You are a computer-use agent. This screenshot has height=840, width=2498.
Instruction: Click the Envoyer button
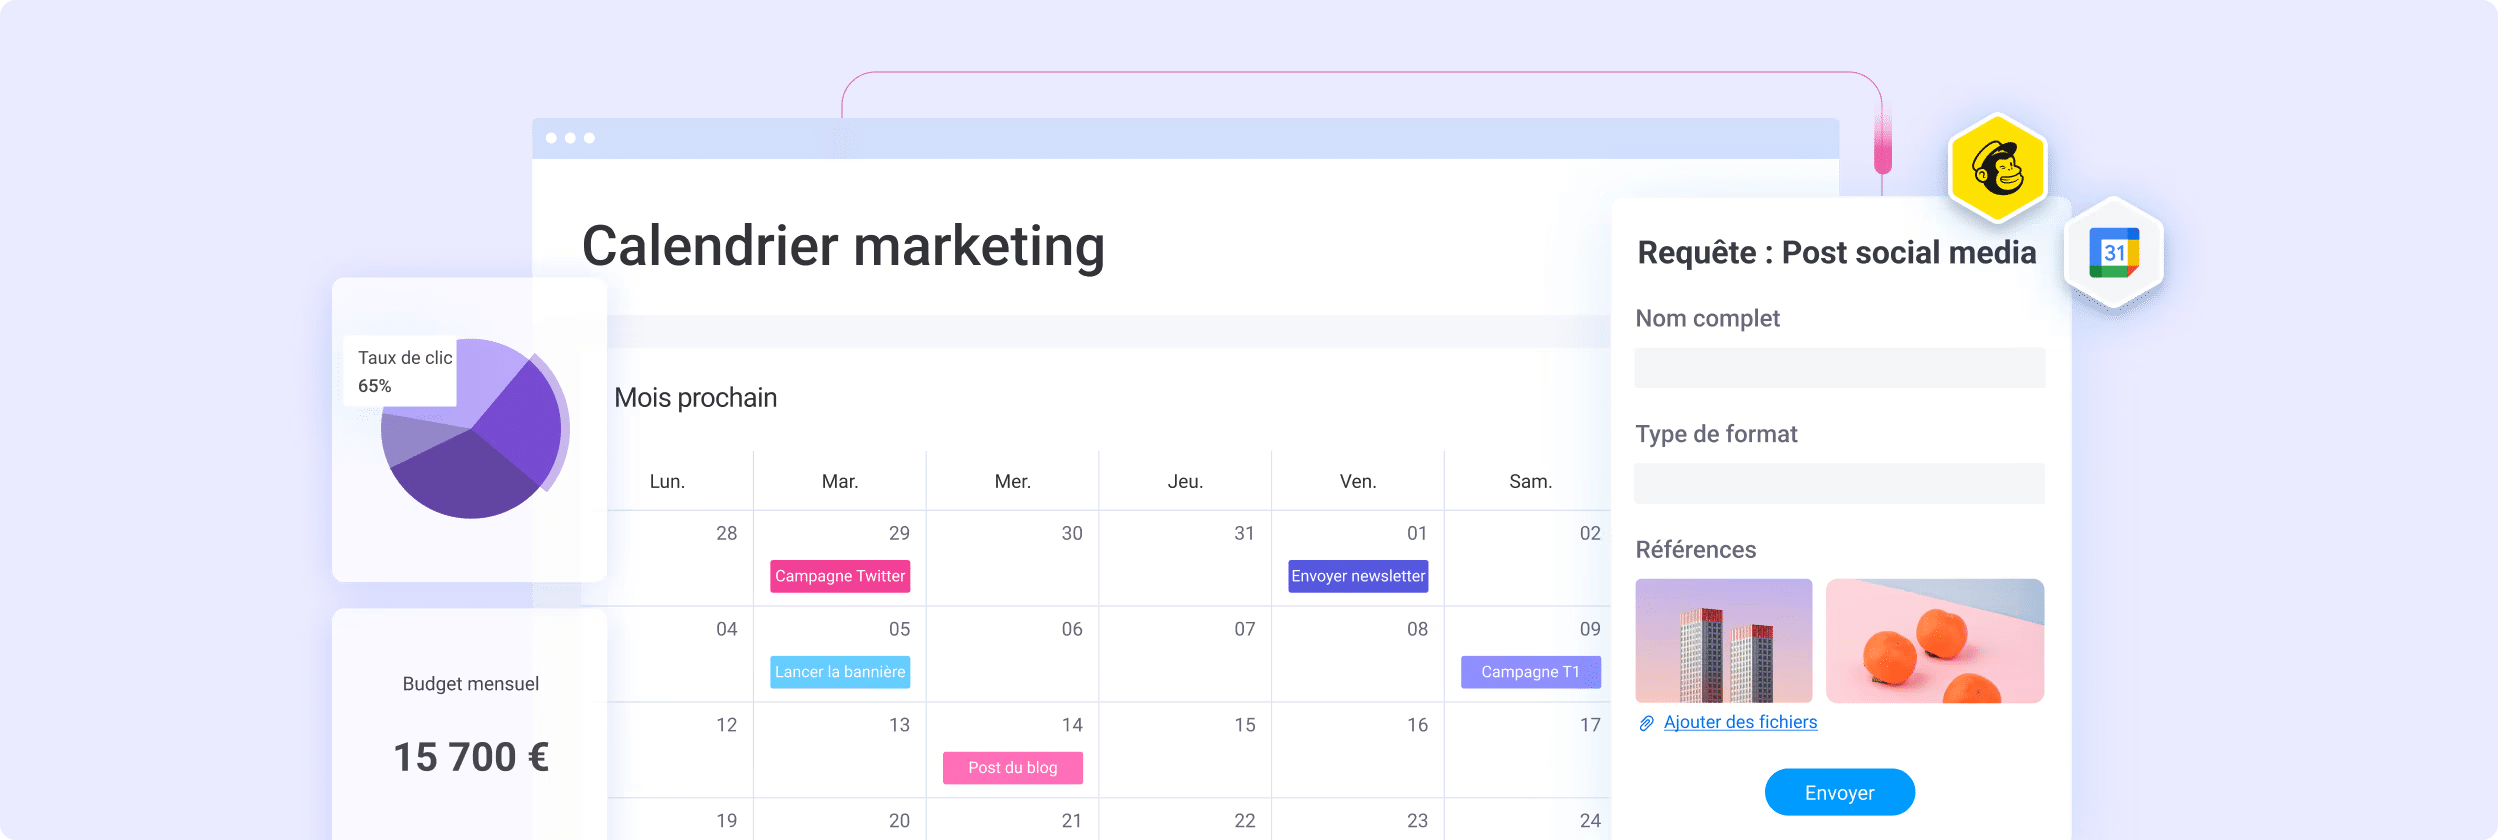pyautogui.click(x=1839, y=792)
